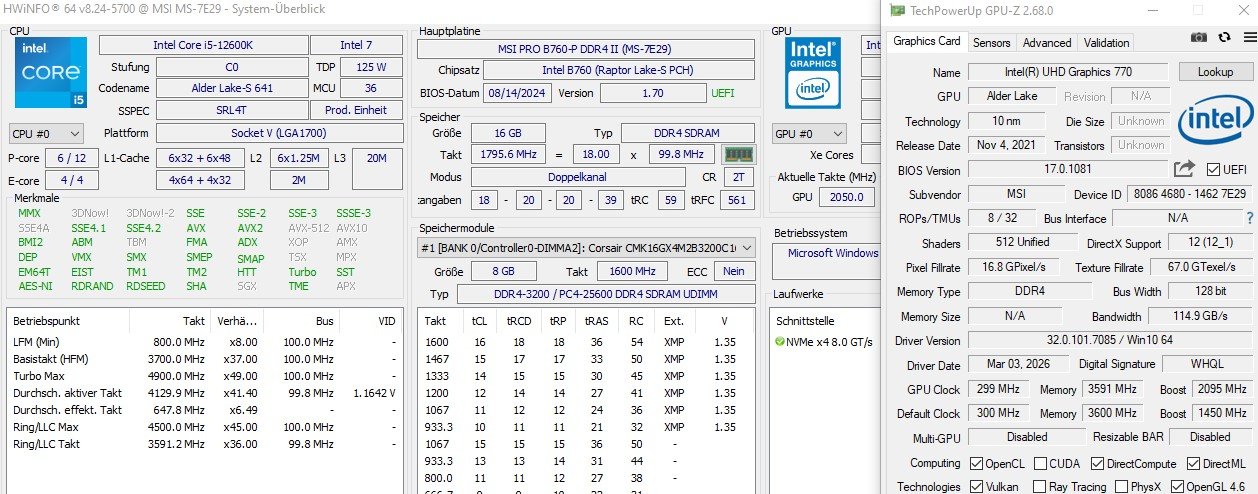Click the BIOS Version field 17.0.1081
Image resolution: width=1258 pixels, height=494 pixels.
(1068, 170)
